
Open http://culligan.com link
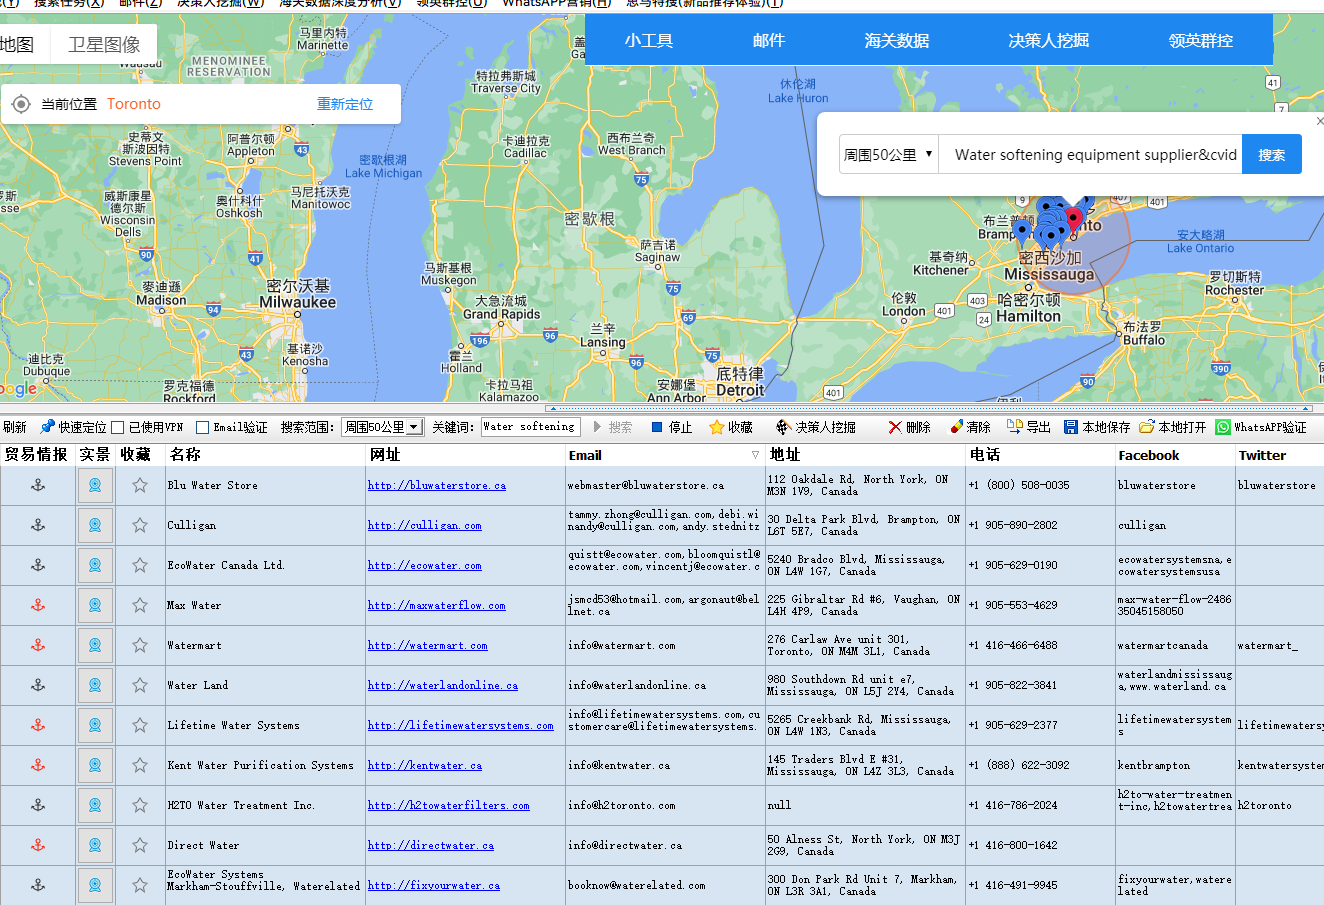[x=425, y=525]
